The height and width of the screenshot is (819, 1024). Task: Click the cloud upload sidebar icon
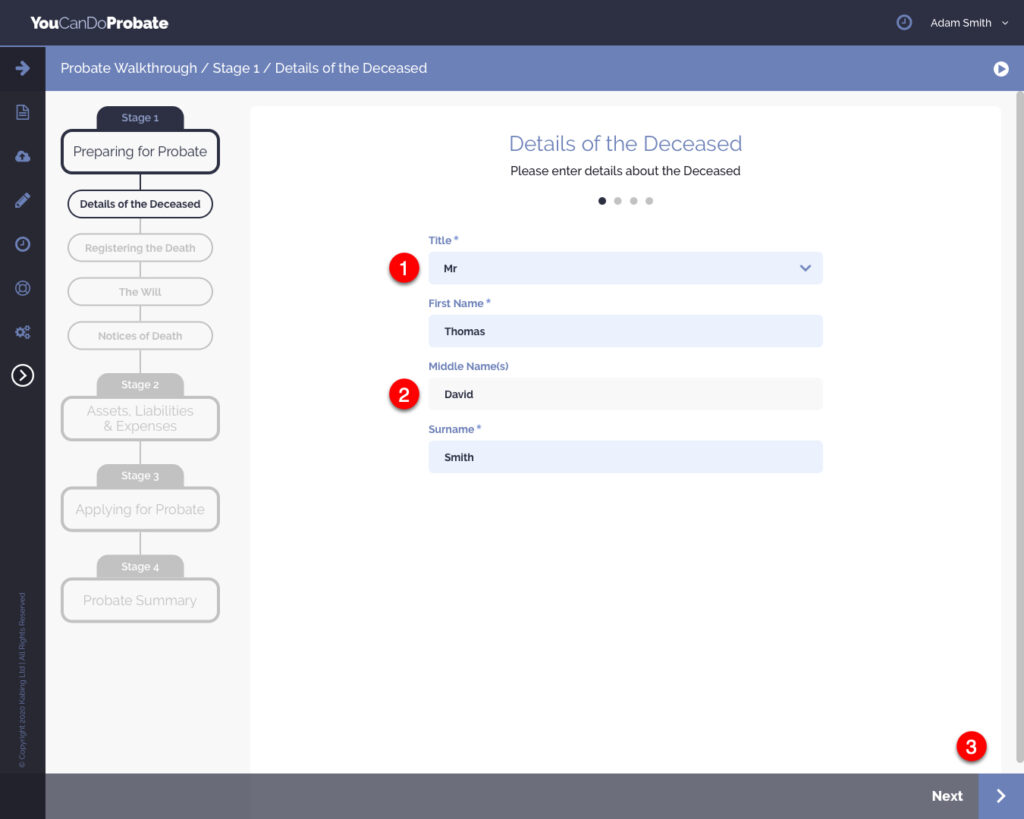22,156
